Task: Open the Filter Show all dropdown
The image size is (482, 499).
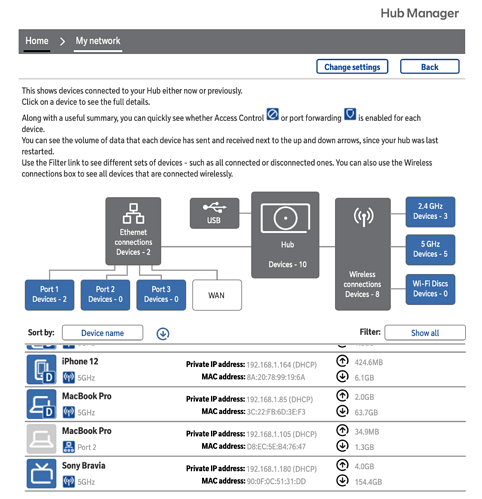Action: tap(425, 333)
